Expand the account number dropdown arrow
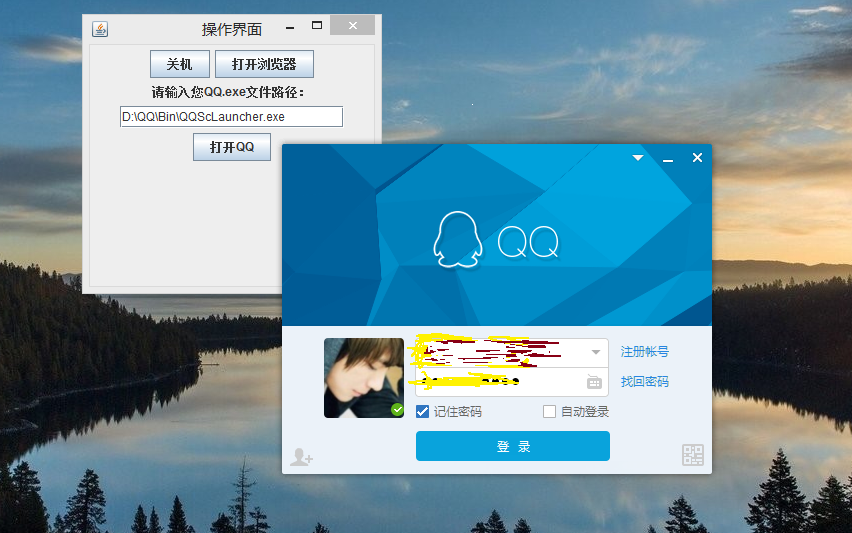This screenshot has width=852, height=533. click(x=596, y=353)
